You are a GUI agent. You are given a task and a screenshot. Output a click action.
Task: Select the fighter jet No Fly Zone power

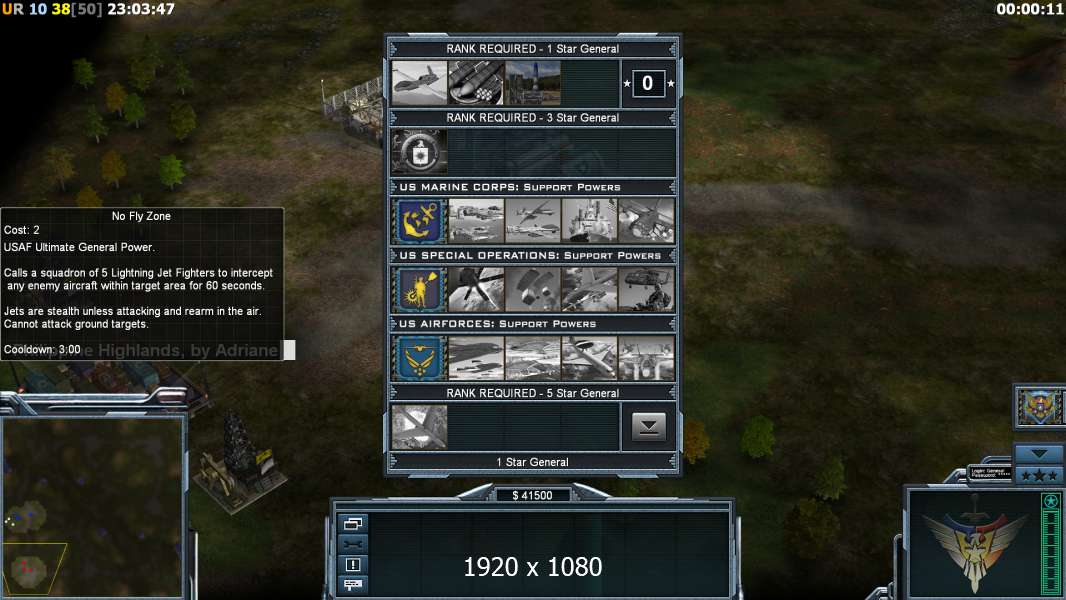coord(647,357)
